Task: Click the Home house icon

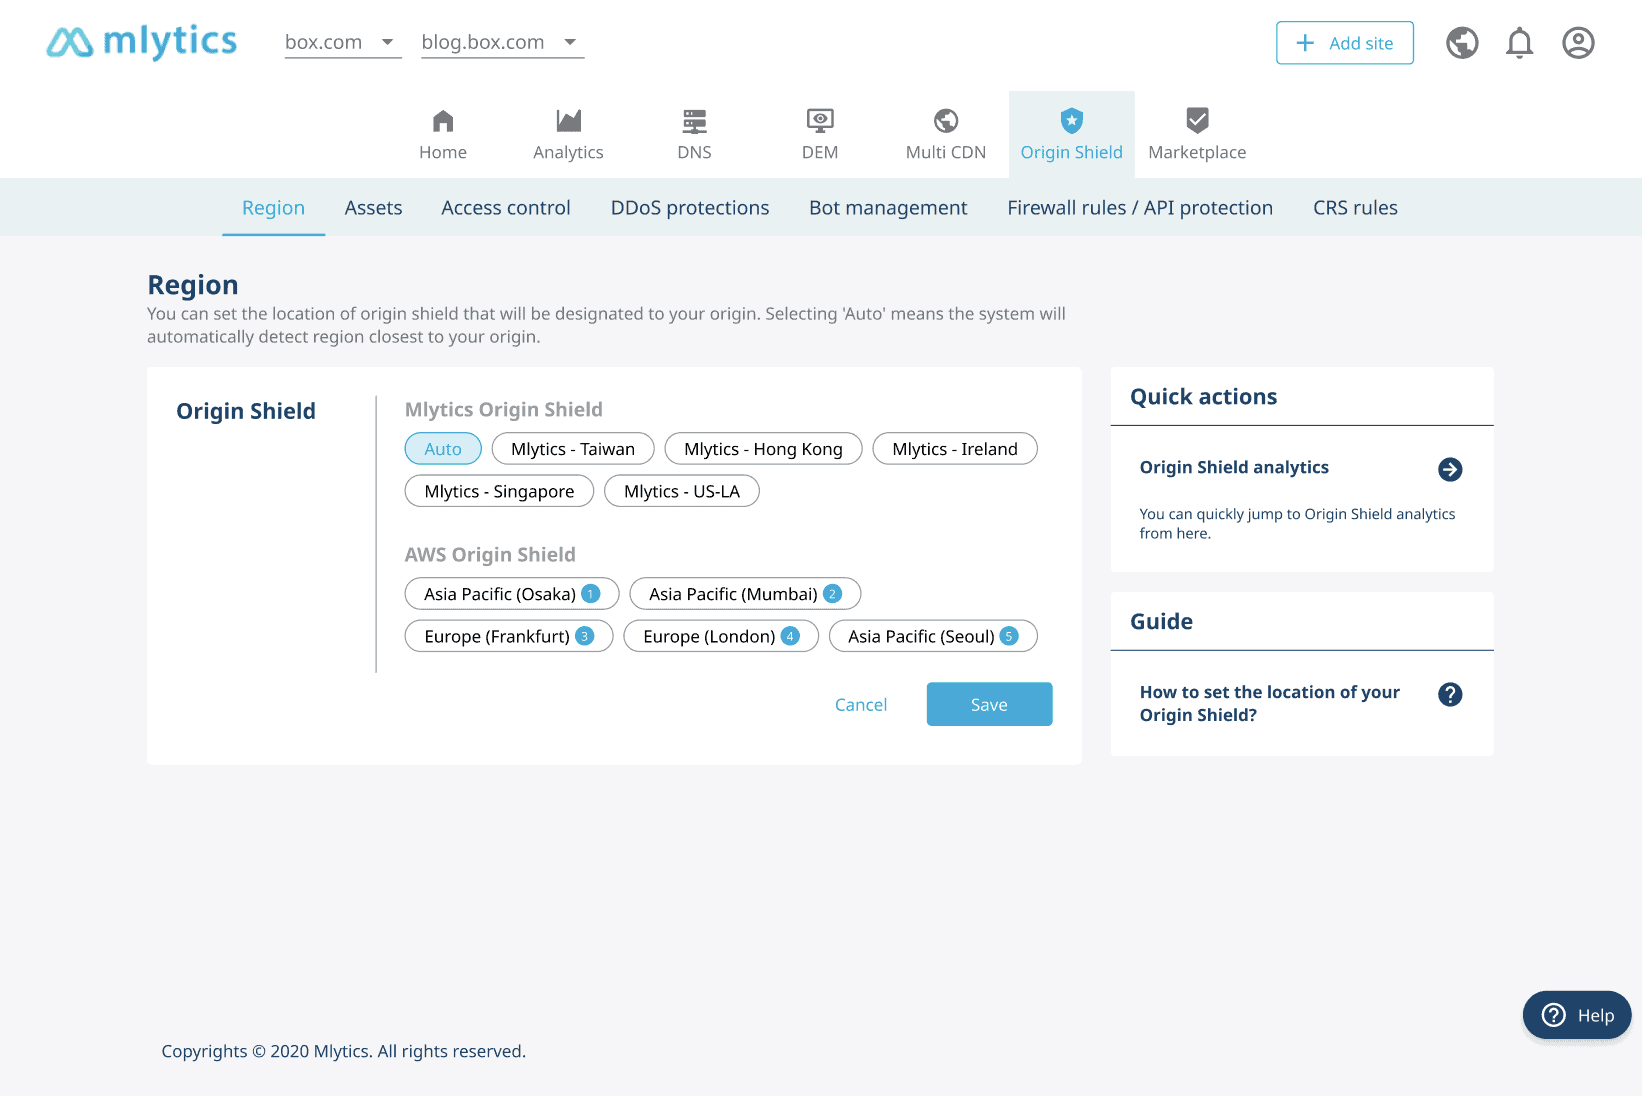Action: coord(443,121)
